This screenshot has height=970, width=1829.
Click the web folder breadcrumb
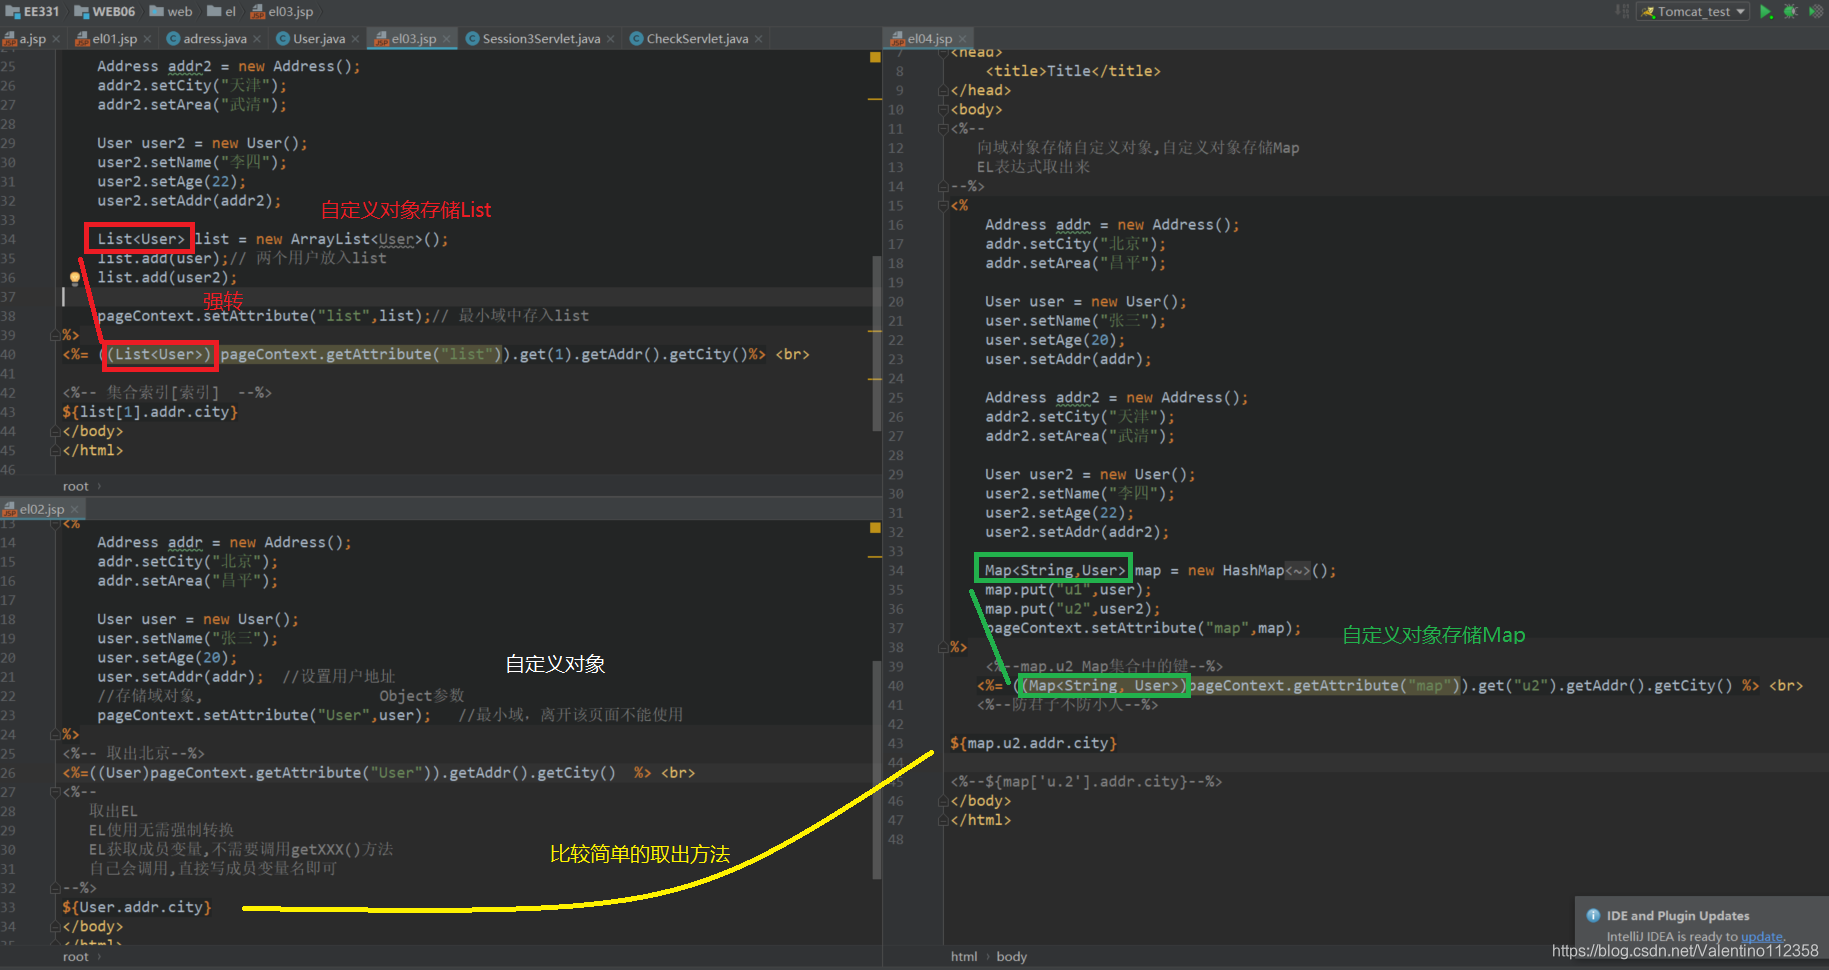point(171,11)
